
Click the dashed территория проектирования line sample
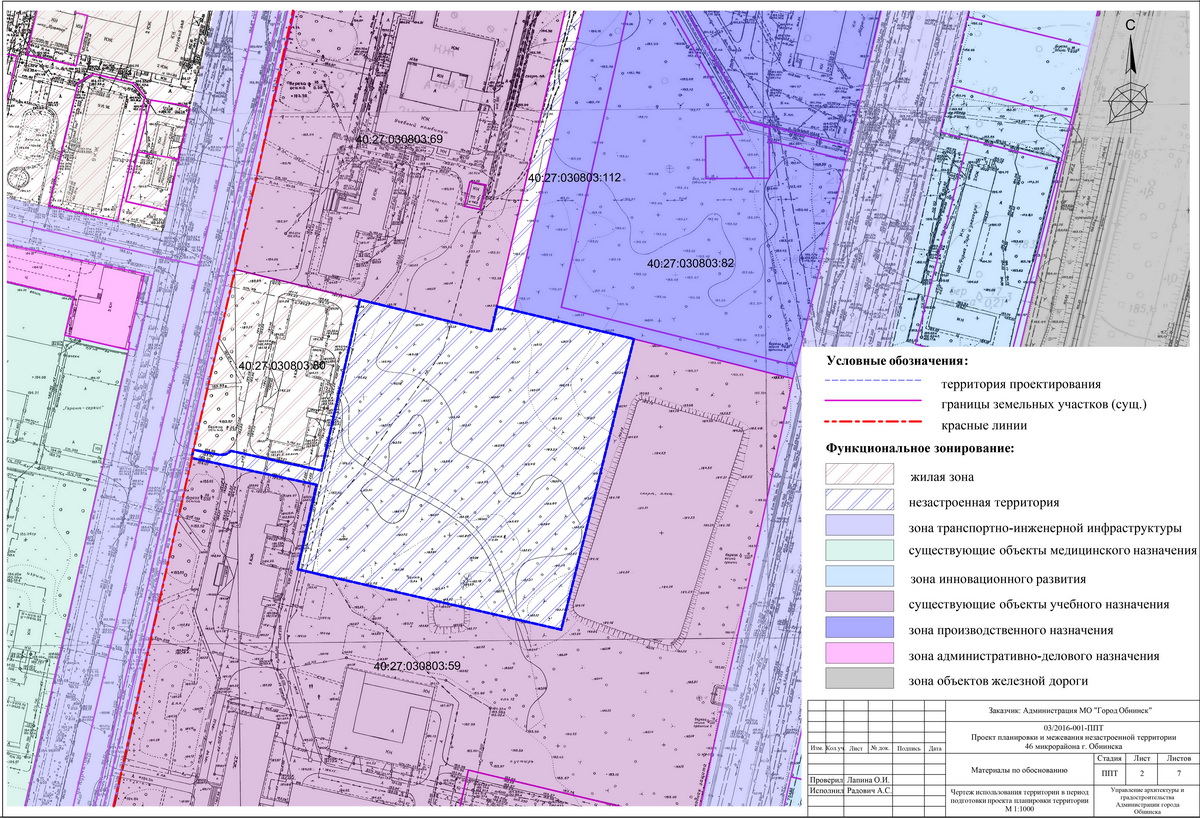click(x=871, y=382)
